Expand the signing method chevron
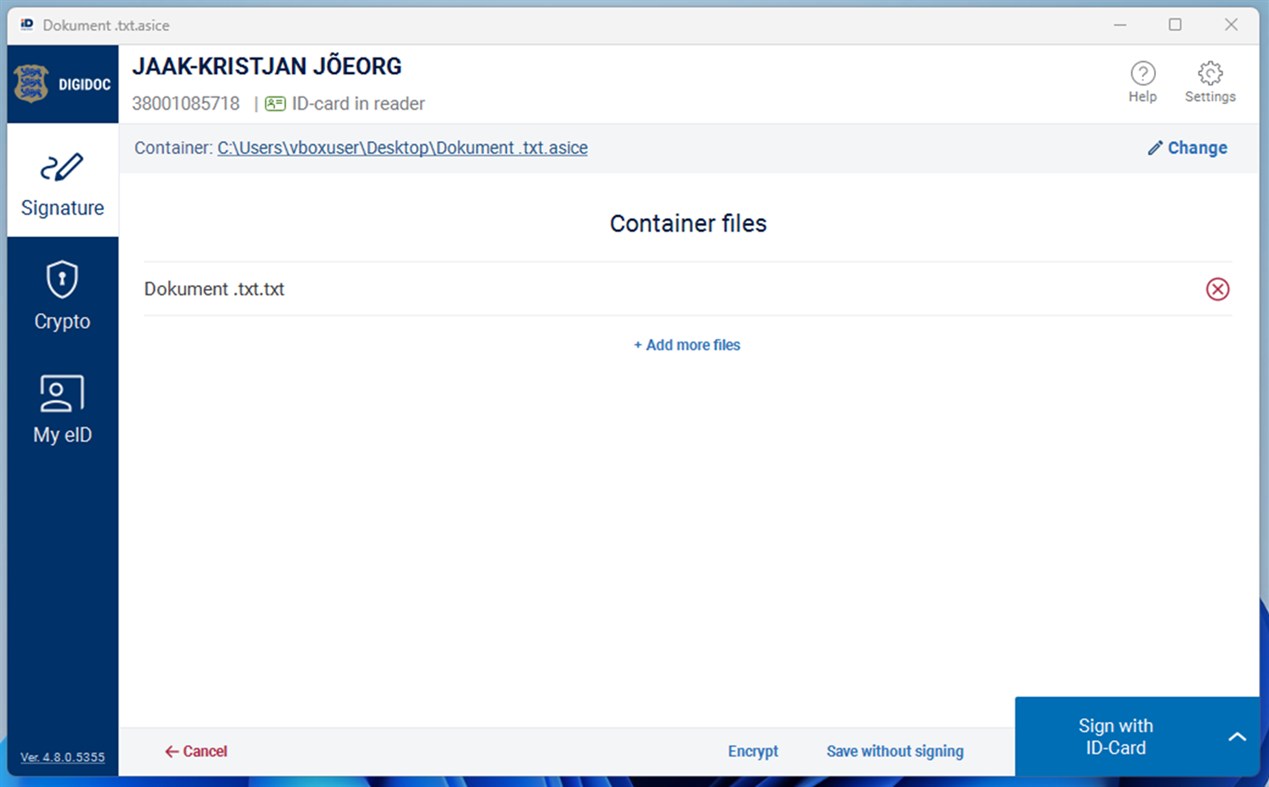 tap(1237, 737)
